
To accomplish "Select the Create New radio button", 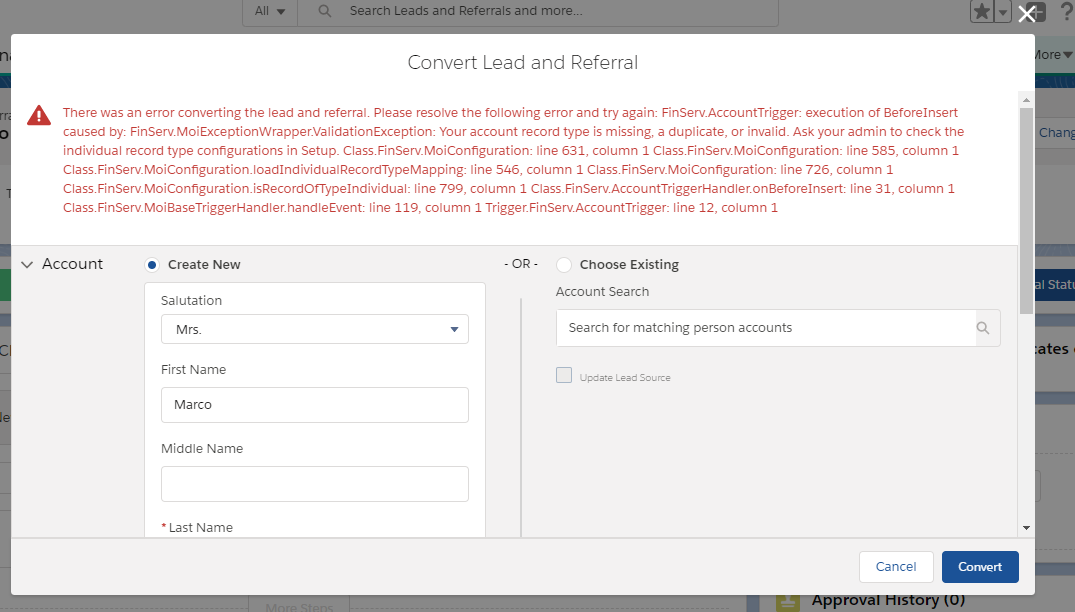I will (152, 265).
